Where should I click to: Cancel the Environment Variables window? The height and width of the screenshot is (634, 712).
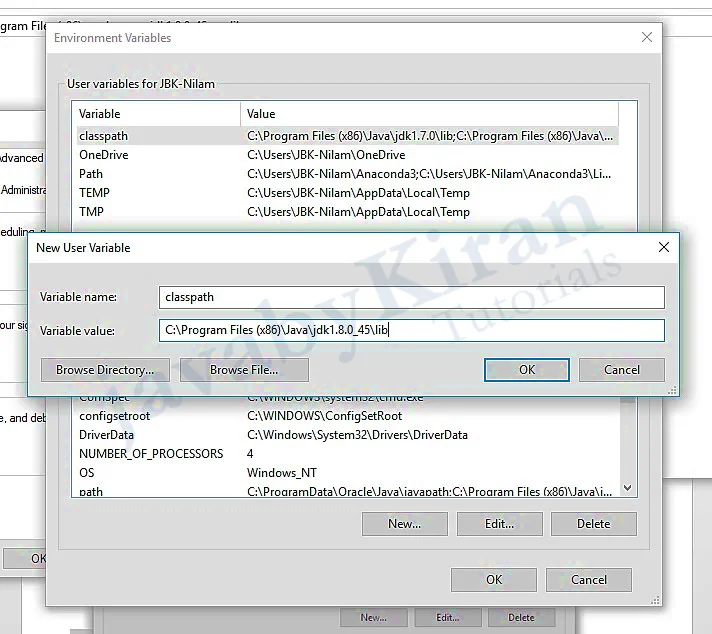pyautogui.click(x=588, y=580)
